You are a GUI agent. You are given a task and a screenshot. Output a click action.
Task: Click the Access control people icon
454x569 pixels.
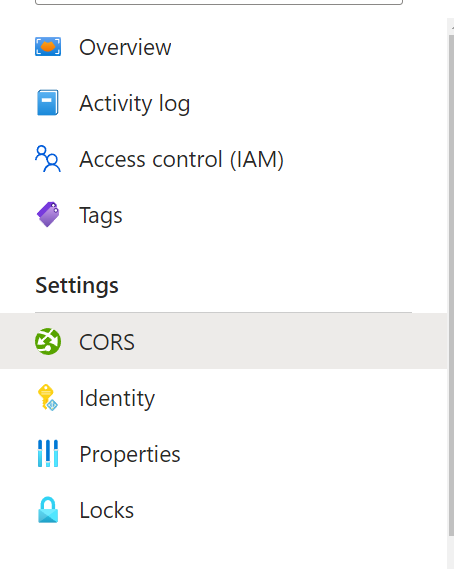(x=48, y=159)
